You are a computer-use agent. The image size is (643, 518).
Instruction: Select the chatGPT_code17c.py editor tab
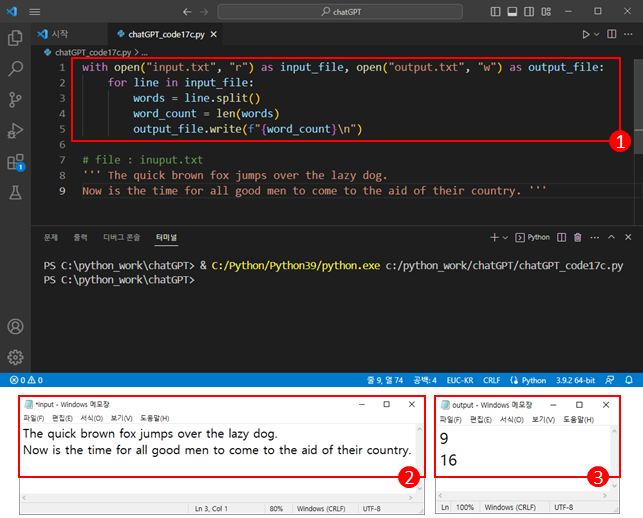click(x=166, y=34)
